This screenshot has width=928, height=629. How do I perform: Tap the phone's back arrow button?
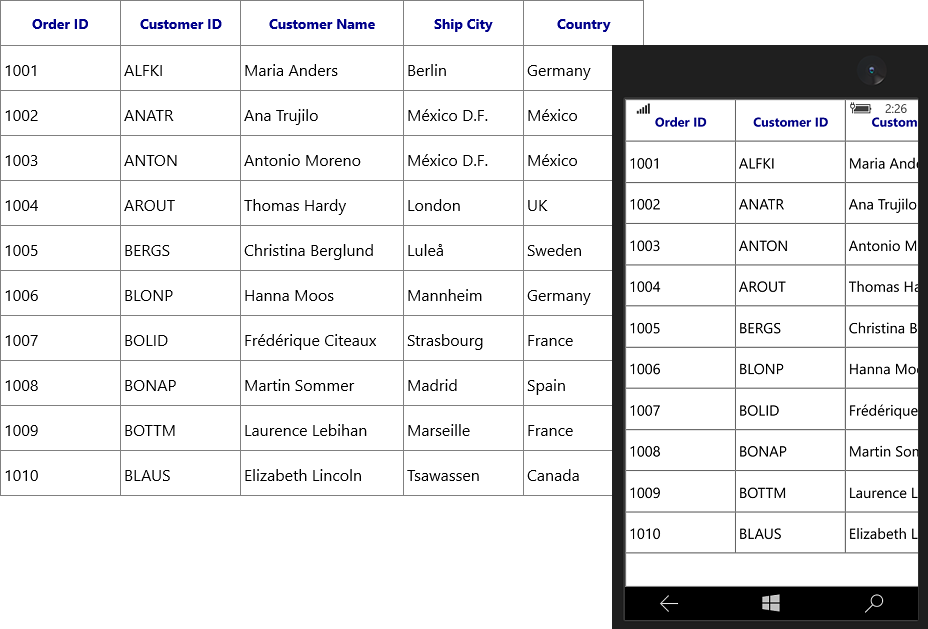(669, 604)
